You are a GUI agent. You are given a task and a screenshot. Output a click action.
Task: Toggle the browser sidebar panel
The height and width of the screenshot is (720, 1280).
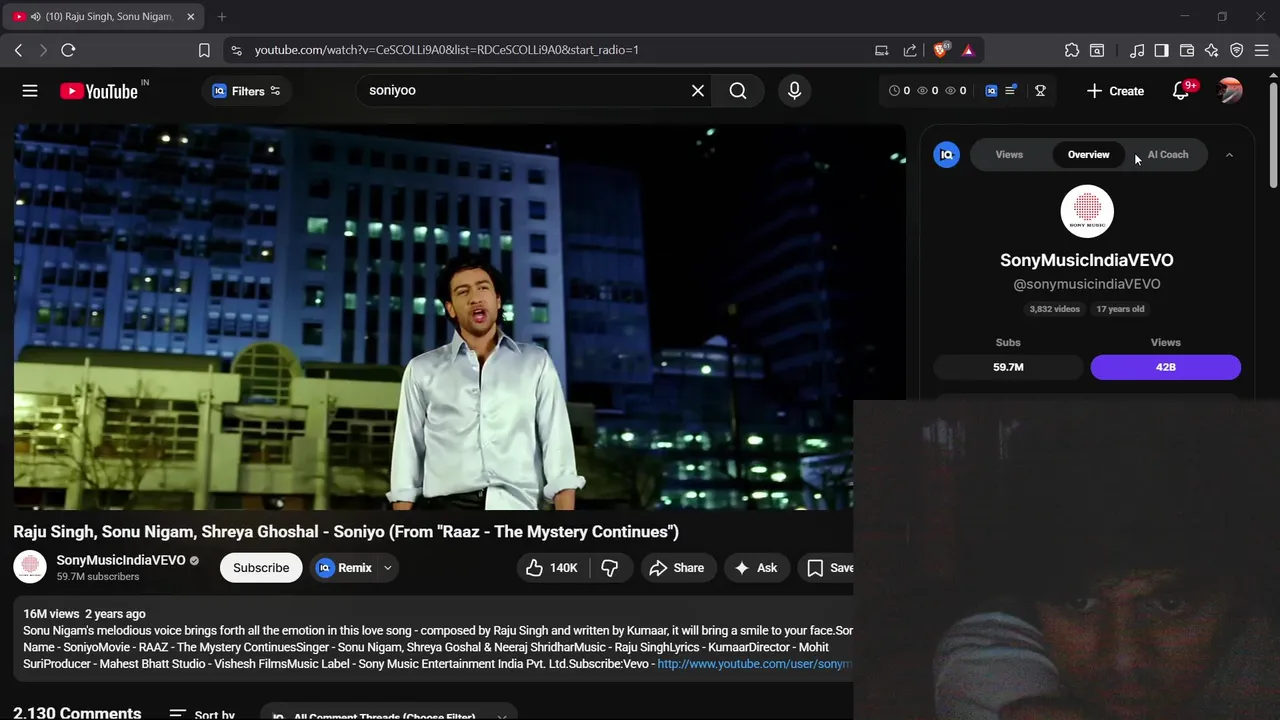pyautogui.click(x=1161, y=50)
